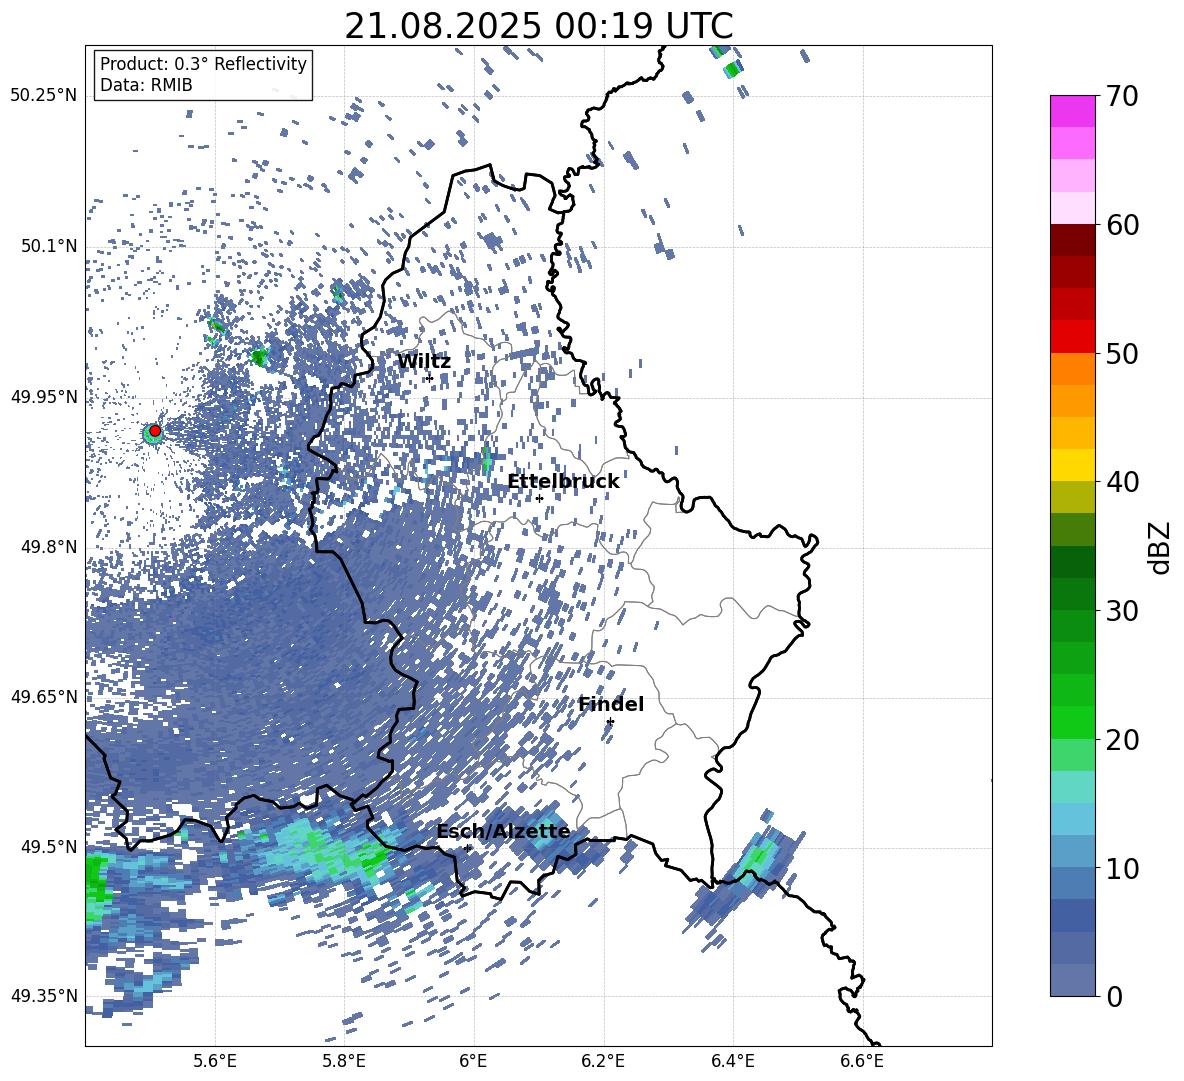Click the Product: 0.3° Reflectivity text

[203, 64]
